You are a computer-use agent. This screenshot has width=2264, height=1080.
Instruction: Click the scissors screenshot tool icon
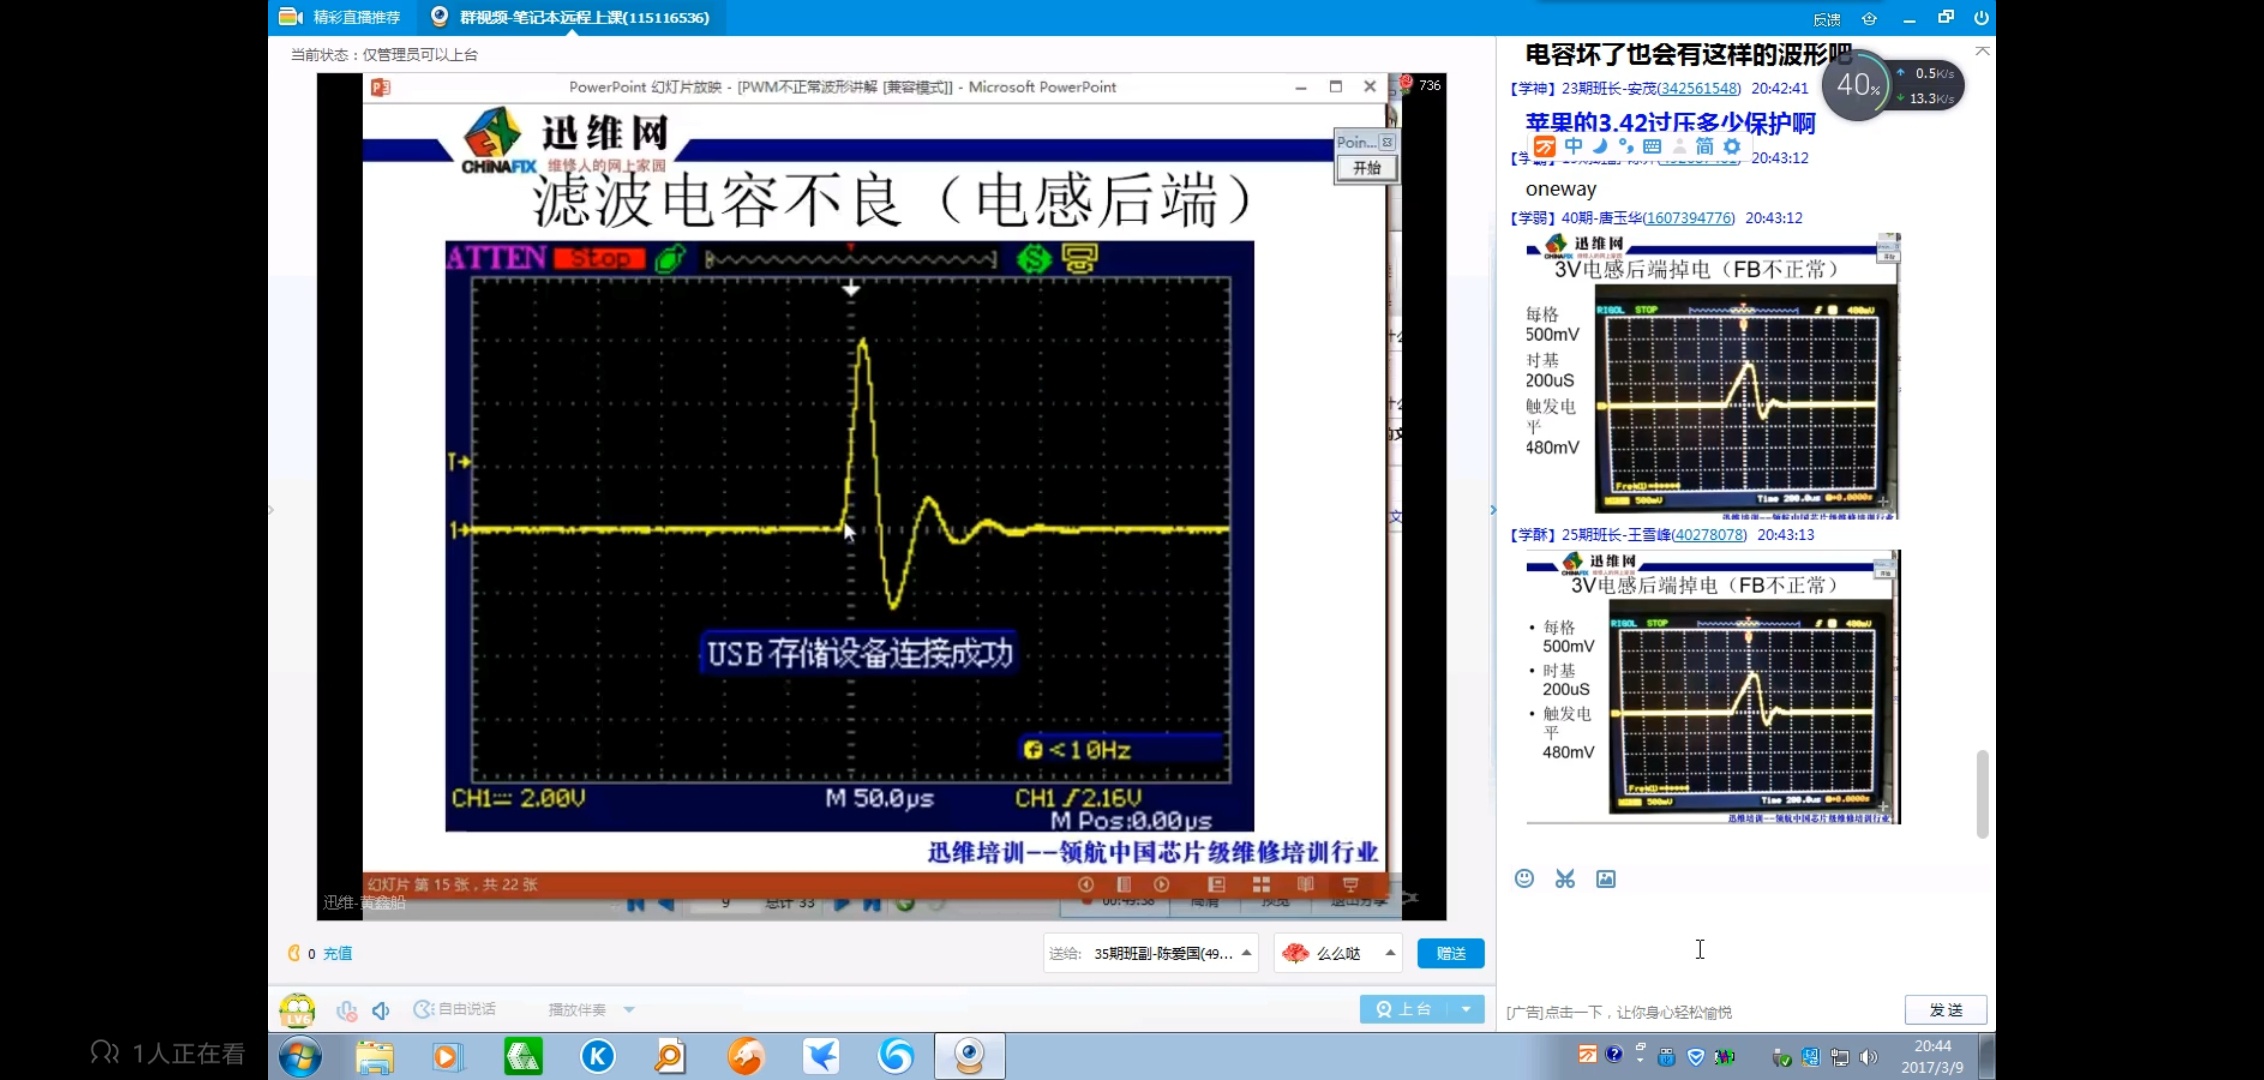(1565, 878)
